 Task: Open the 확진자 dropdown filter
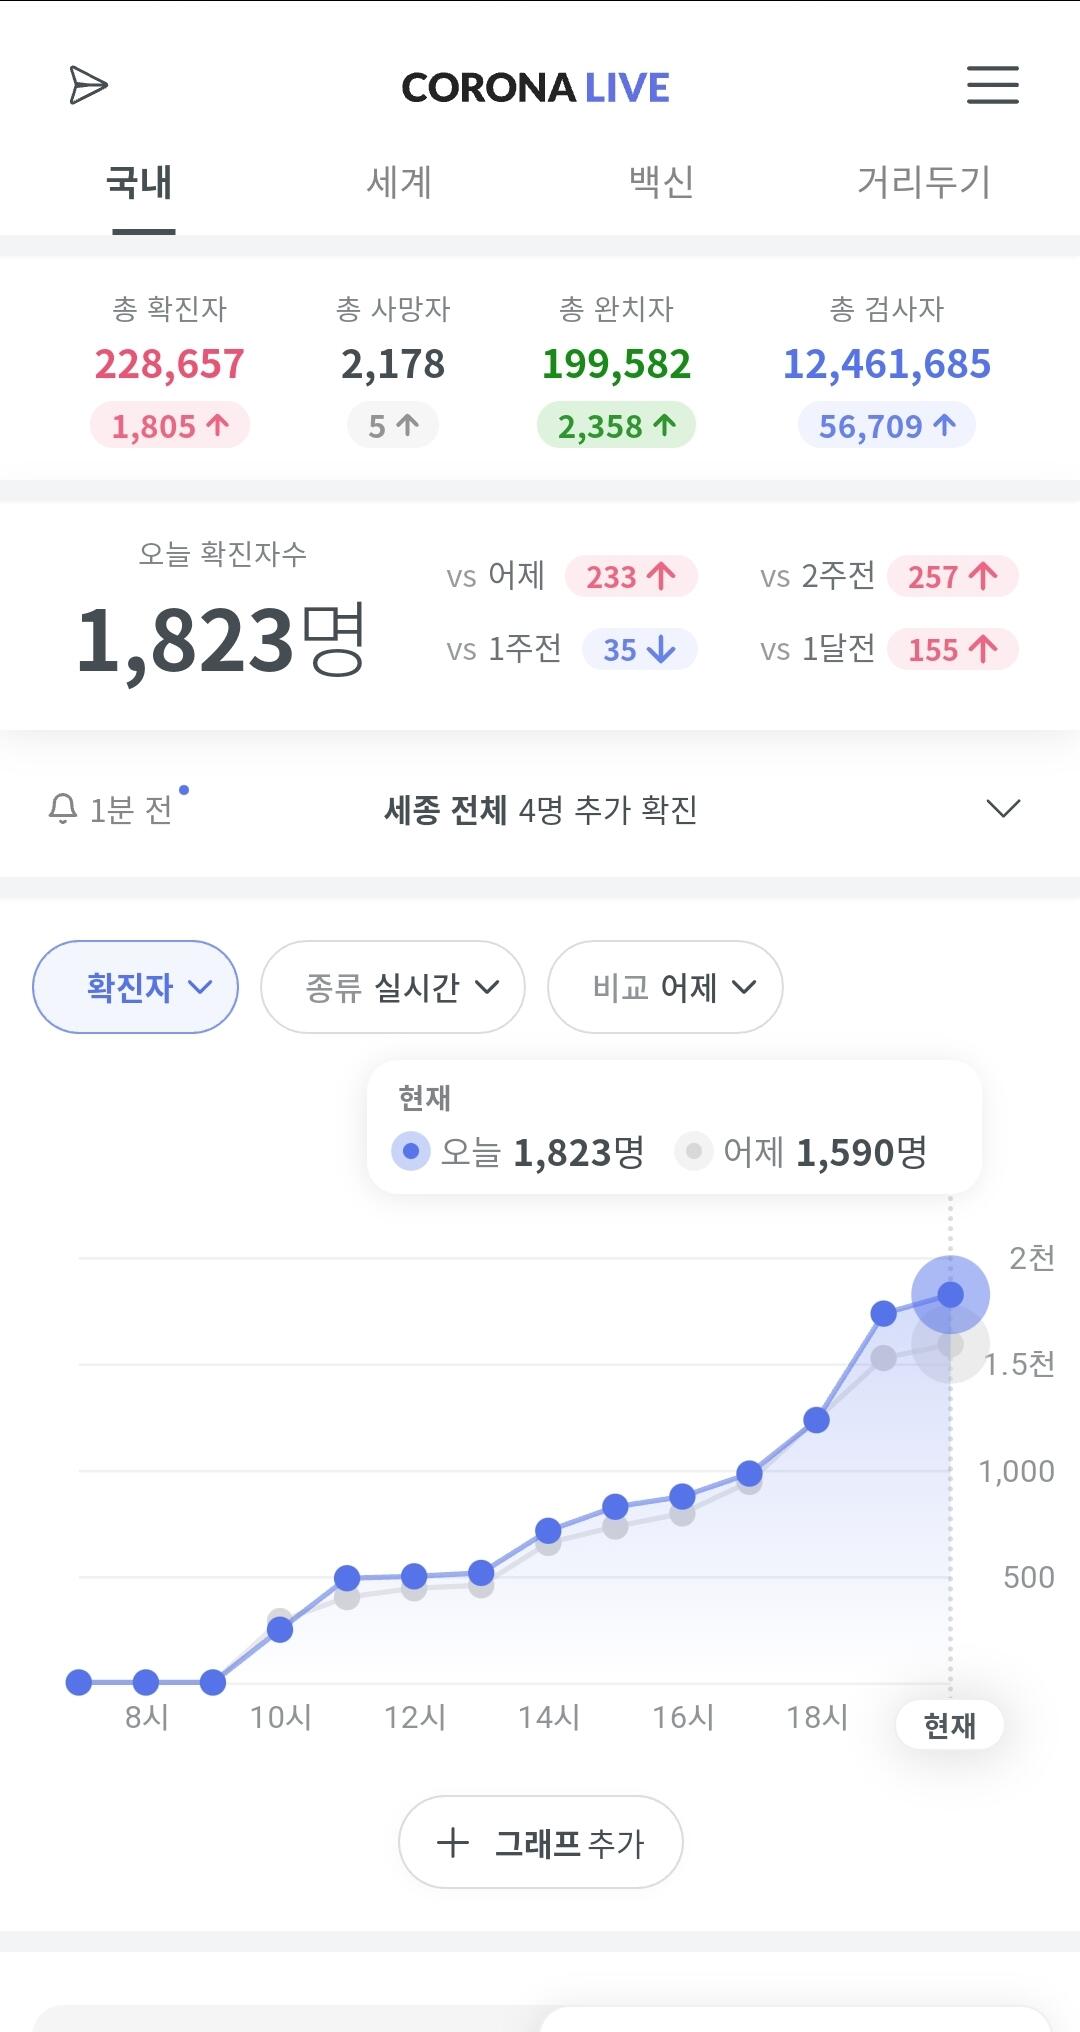tap(136, 987)
